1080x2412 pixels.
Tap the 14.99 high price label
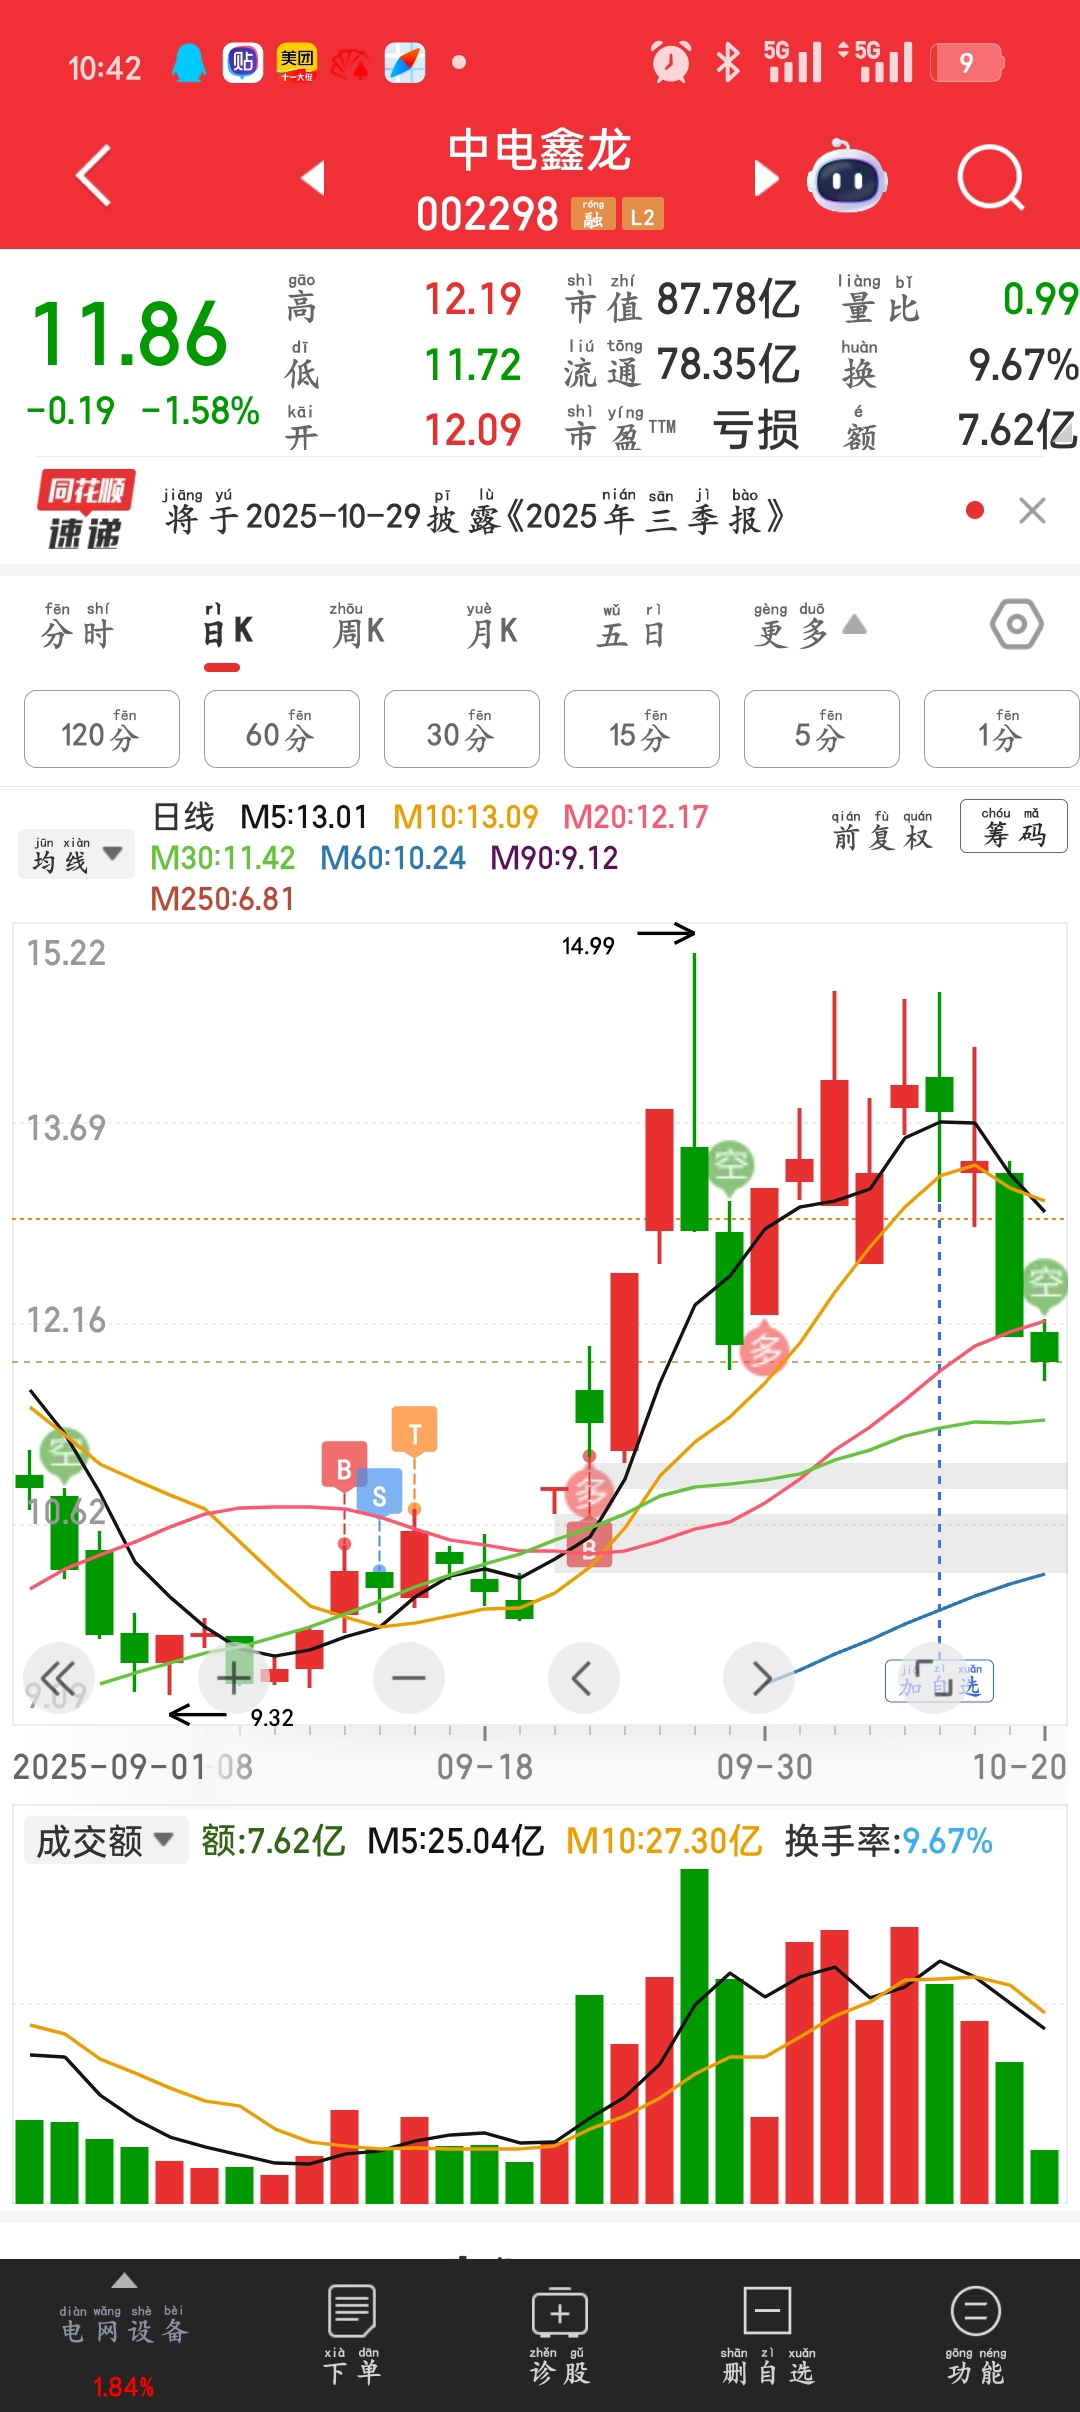click(588, 945)
